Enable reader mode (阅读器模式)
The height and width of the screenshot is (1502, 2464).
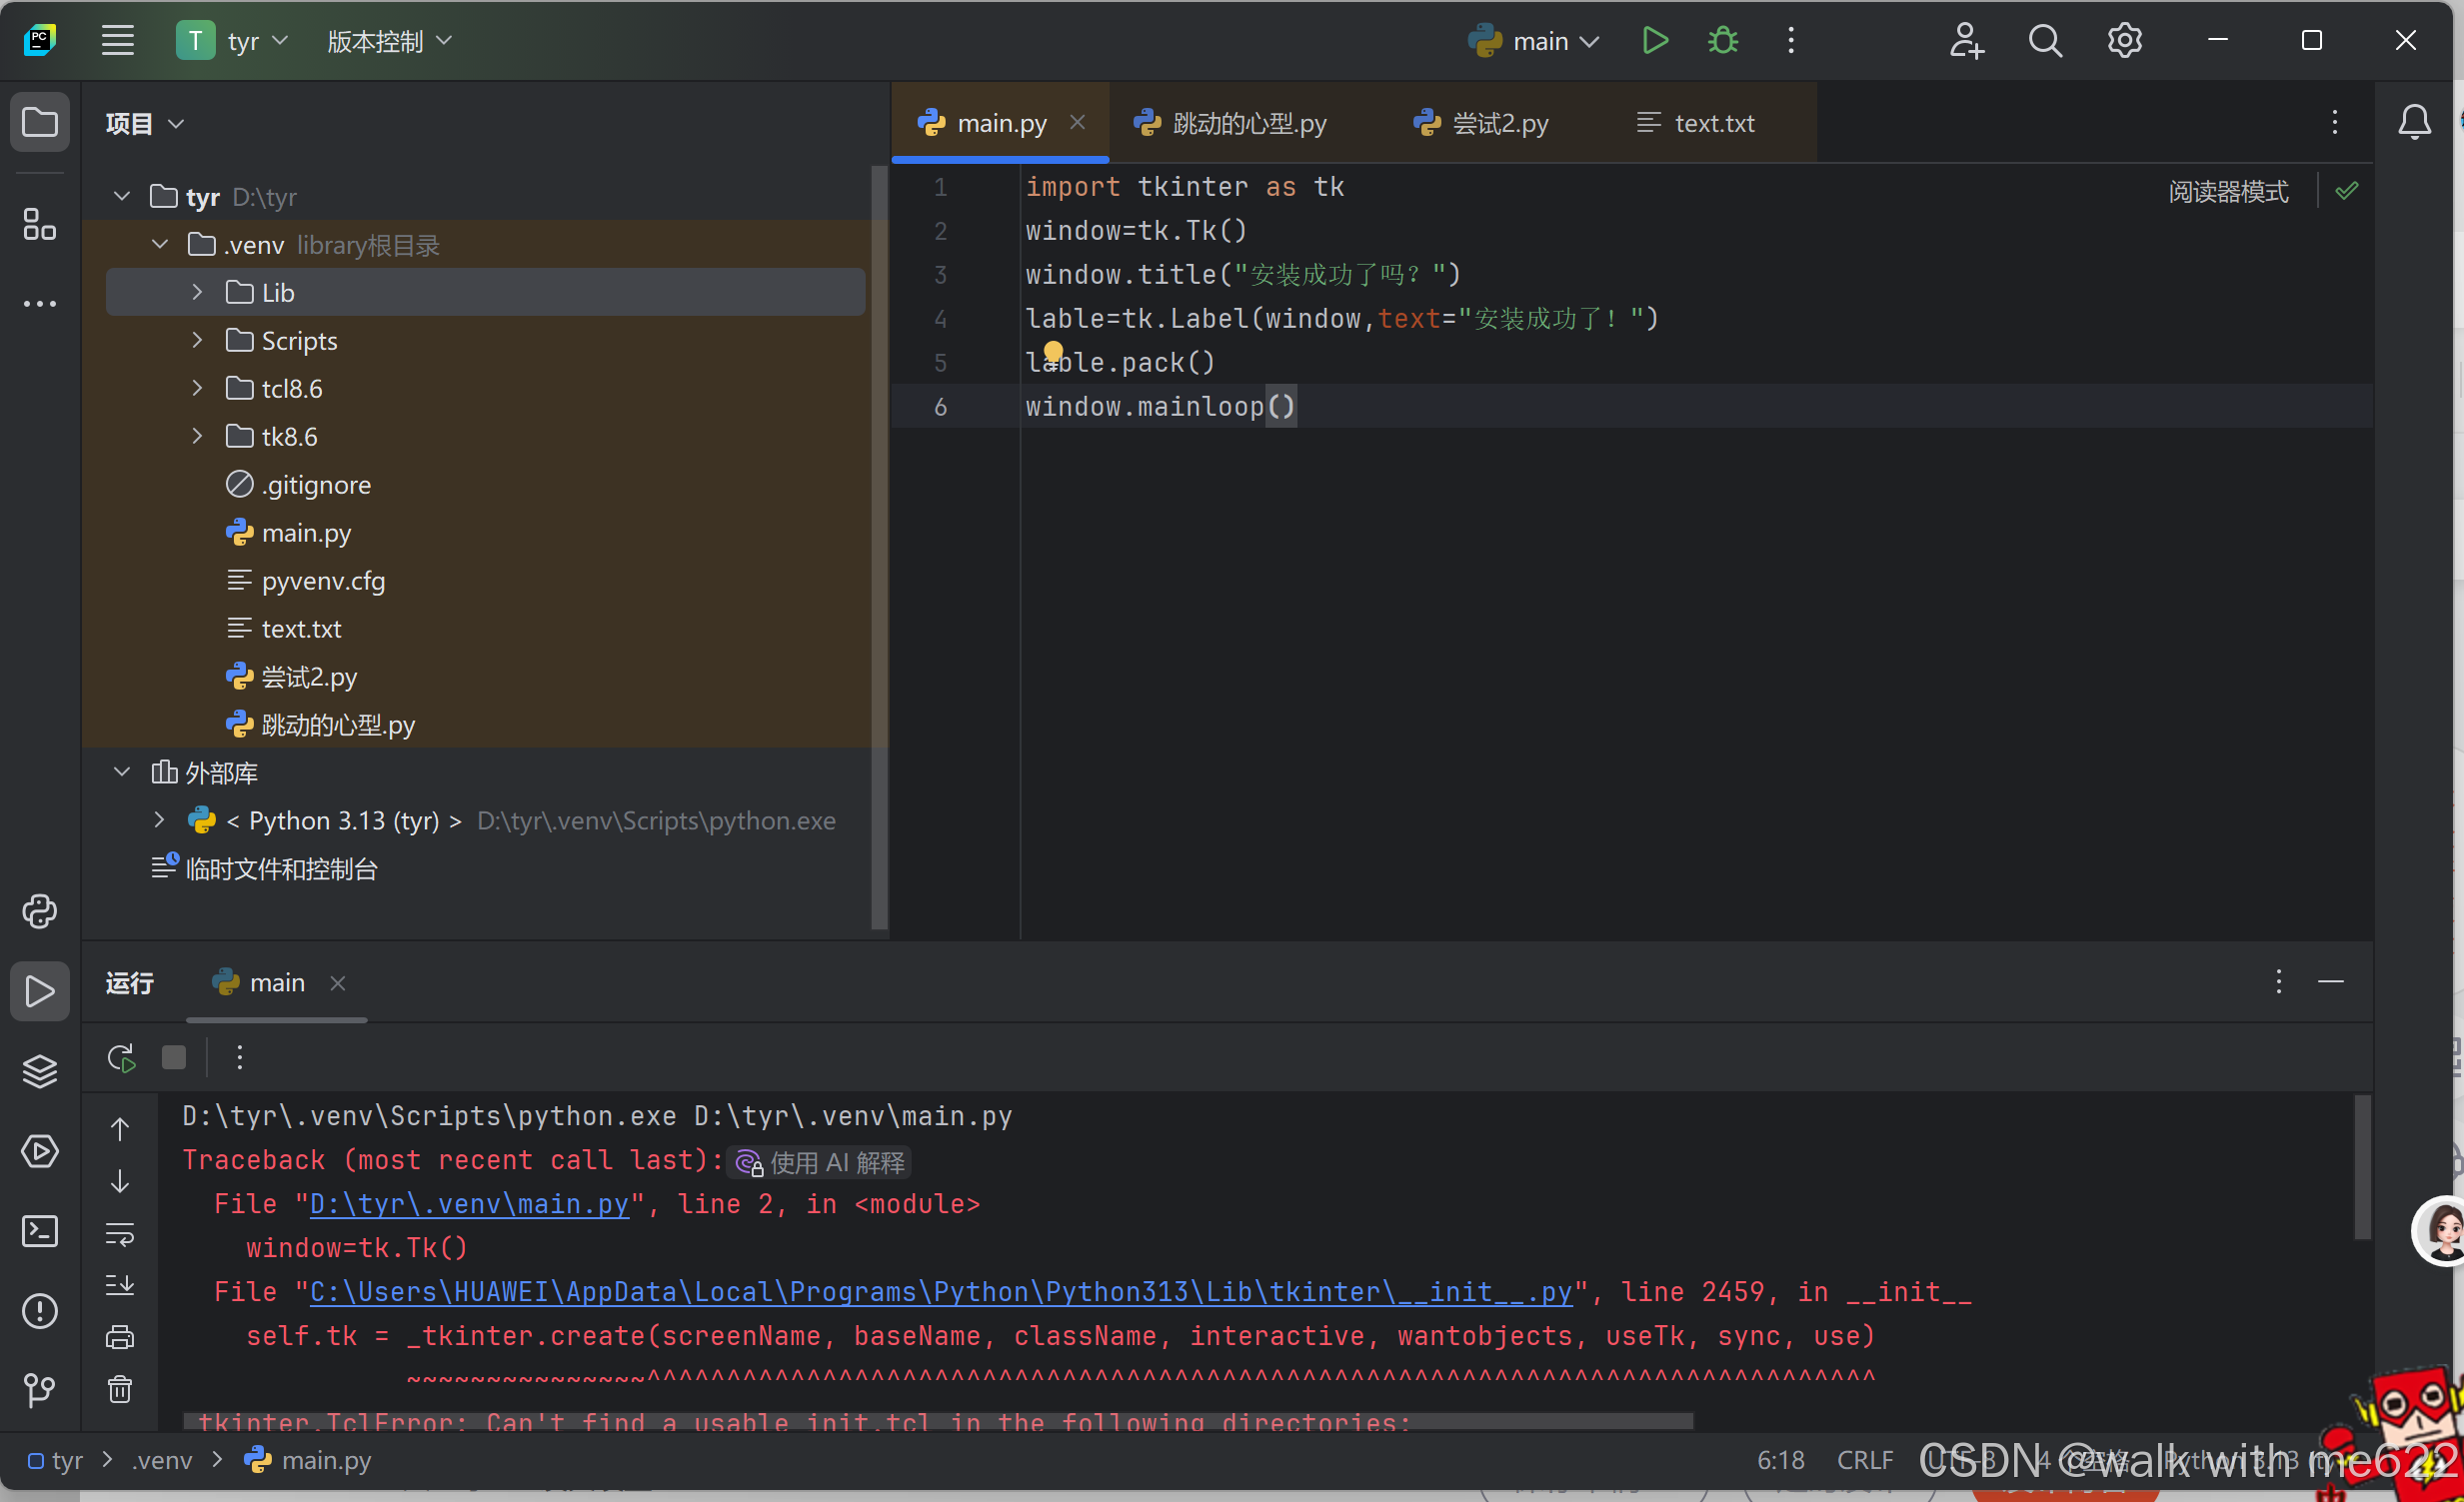click(2227, 191)
